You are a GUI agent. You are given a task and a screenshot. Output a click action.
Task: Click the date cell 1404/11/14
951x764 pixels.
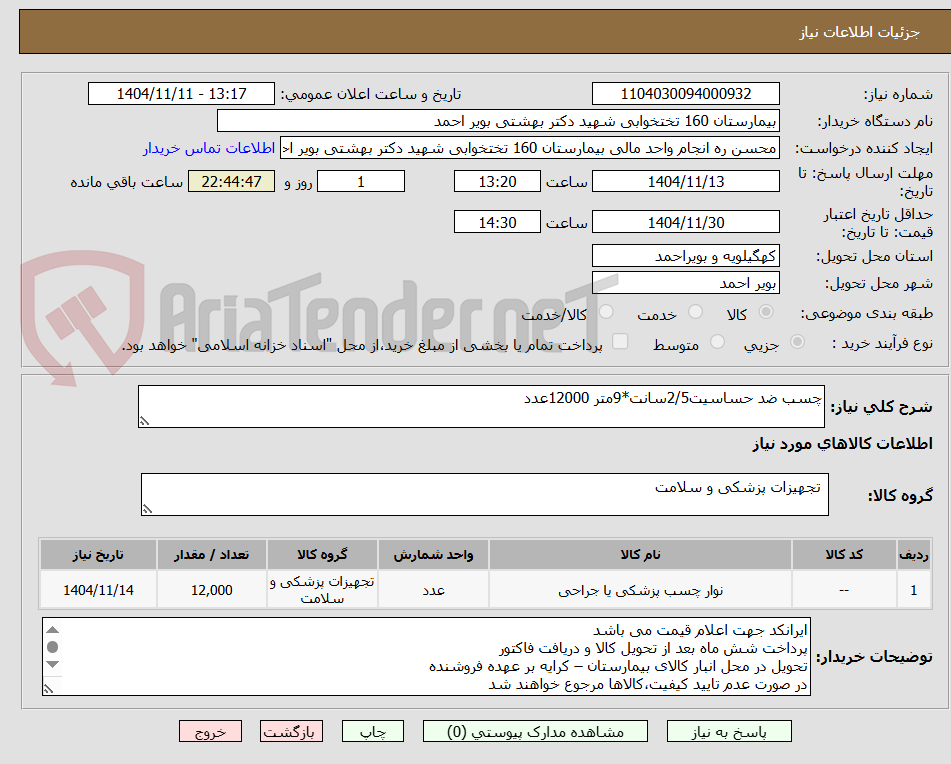pyautogui.click(x=98, y=590)
